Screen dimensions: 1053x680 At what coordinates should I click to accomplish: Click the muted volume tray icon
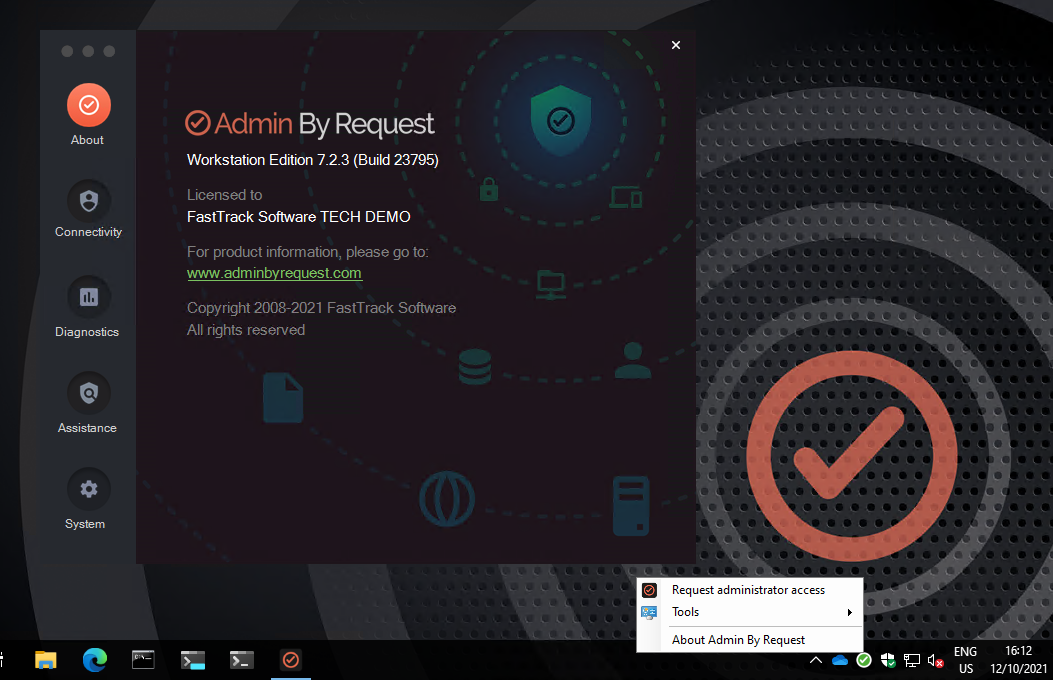point(935,661)
